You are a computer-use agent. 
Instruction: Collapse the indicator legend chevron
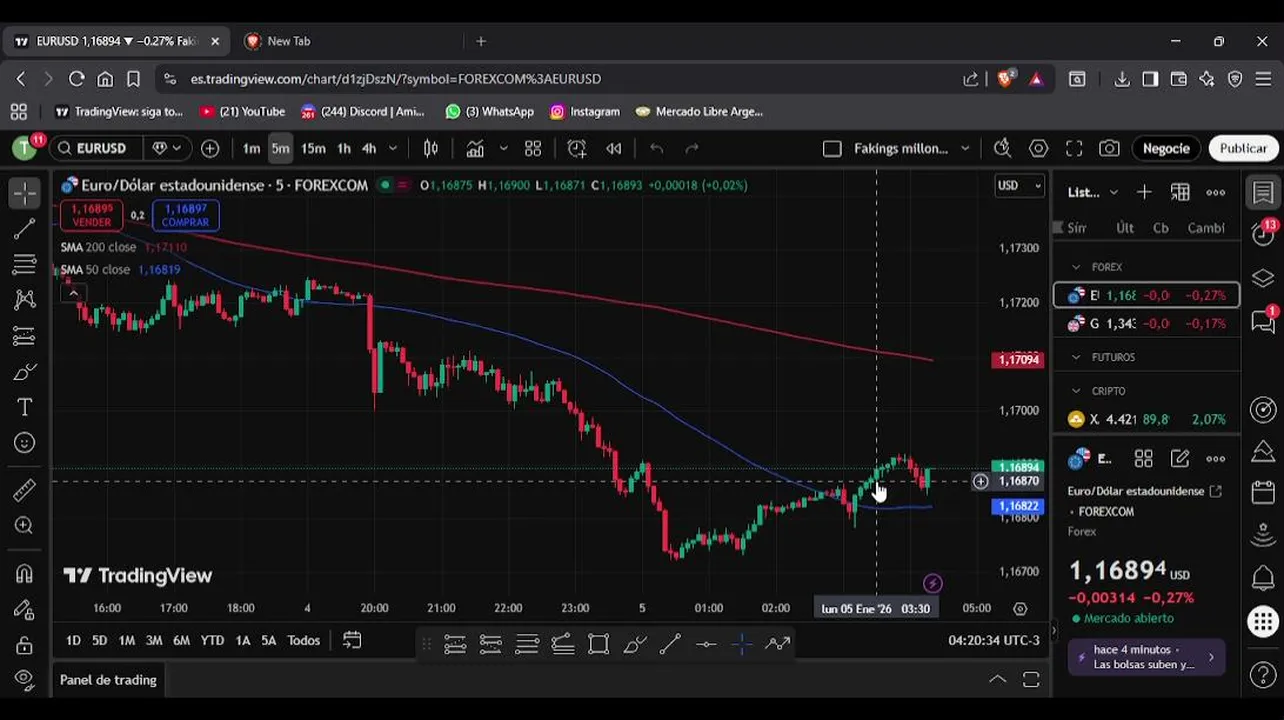[x=73, y=293]
